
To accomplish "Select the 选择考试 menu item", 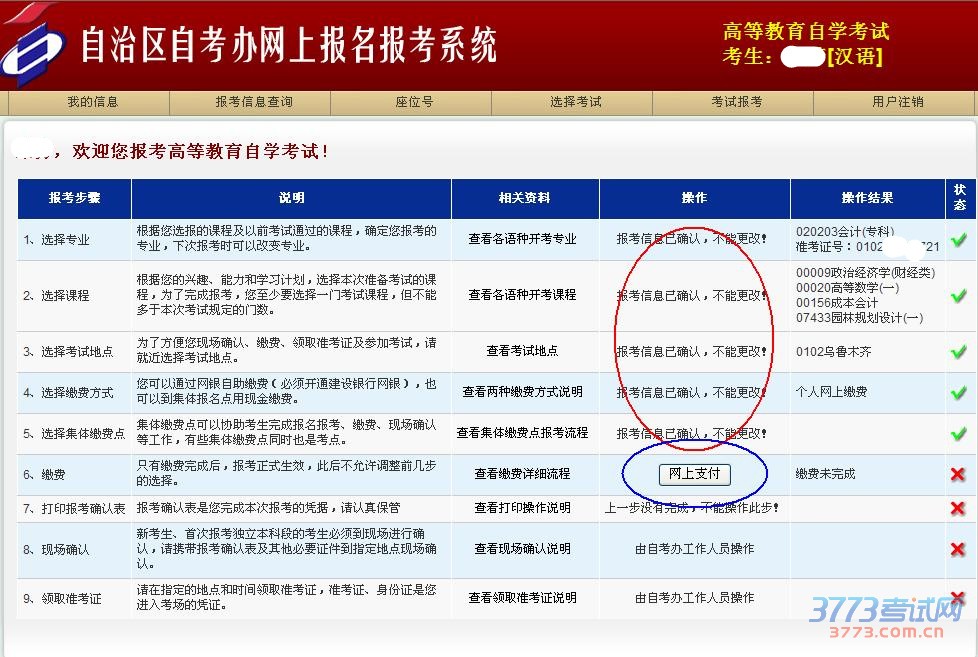I will pos(576,102).
